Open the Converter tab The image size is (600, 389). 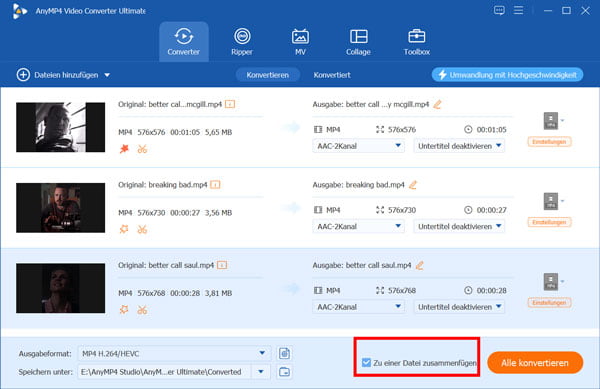point(184,41)
